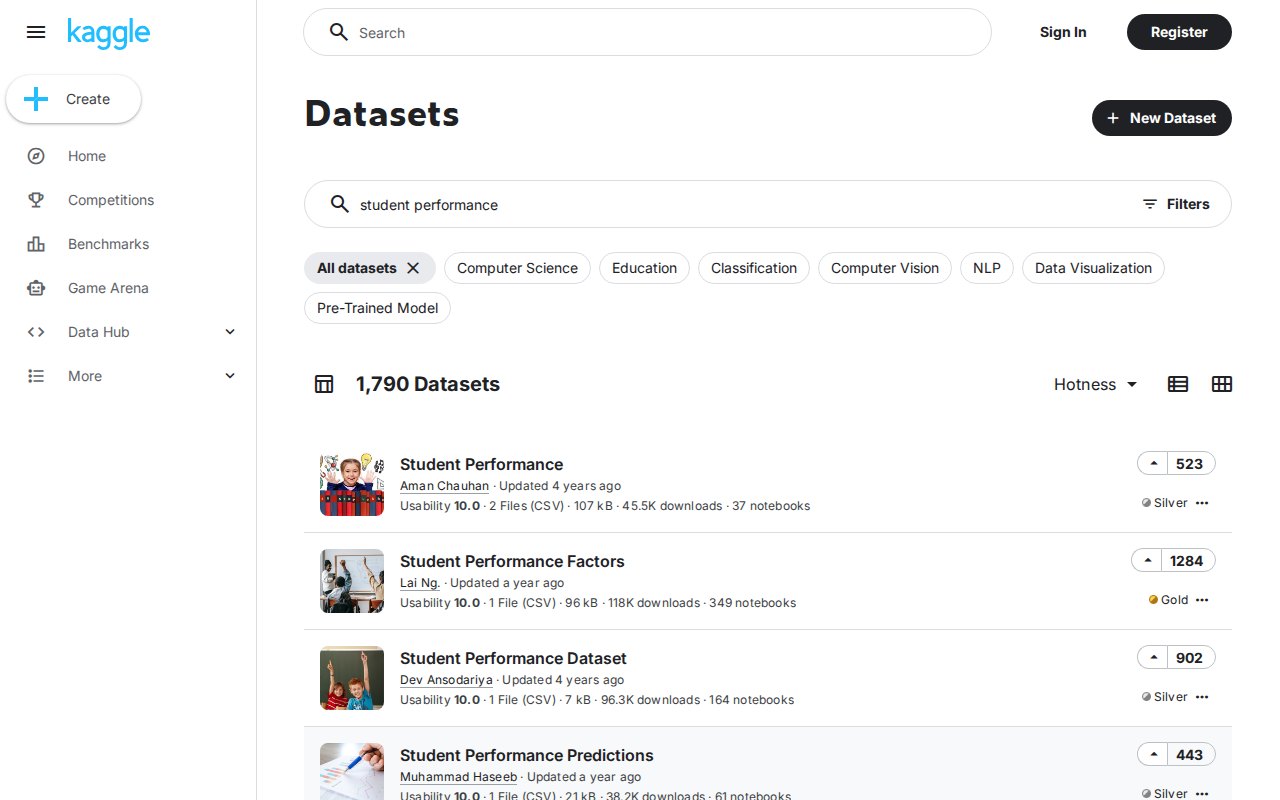Click the Sign In link
Viewport: 1280px width, 800px height.
(x=1063, y=32)
